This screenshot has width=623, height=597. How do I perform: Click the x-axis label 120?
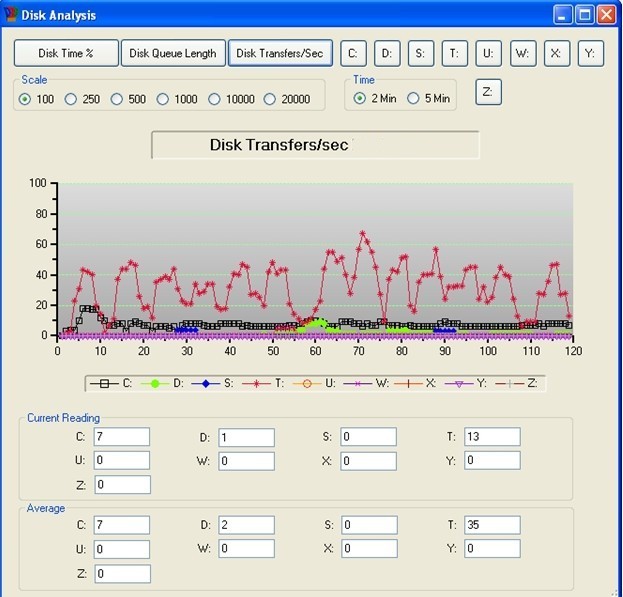click(573, 351)
